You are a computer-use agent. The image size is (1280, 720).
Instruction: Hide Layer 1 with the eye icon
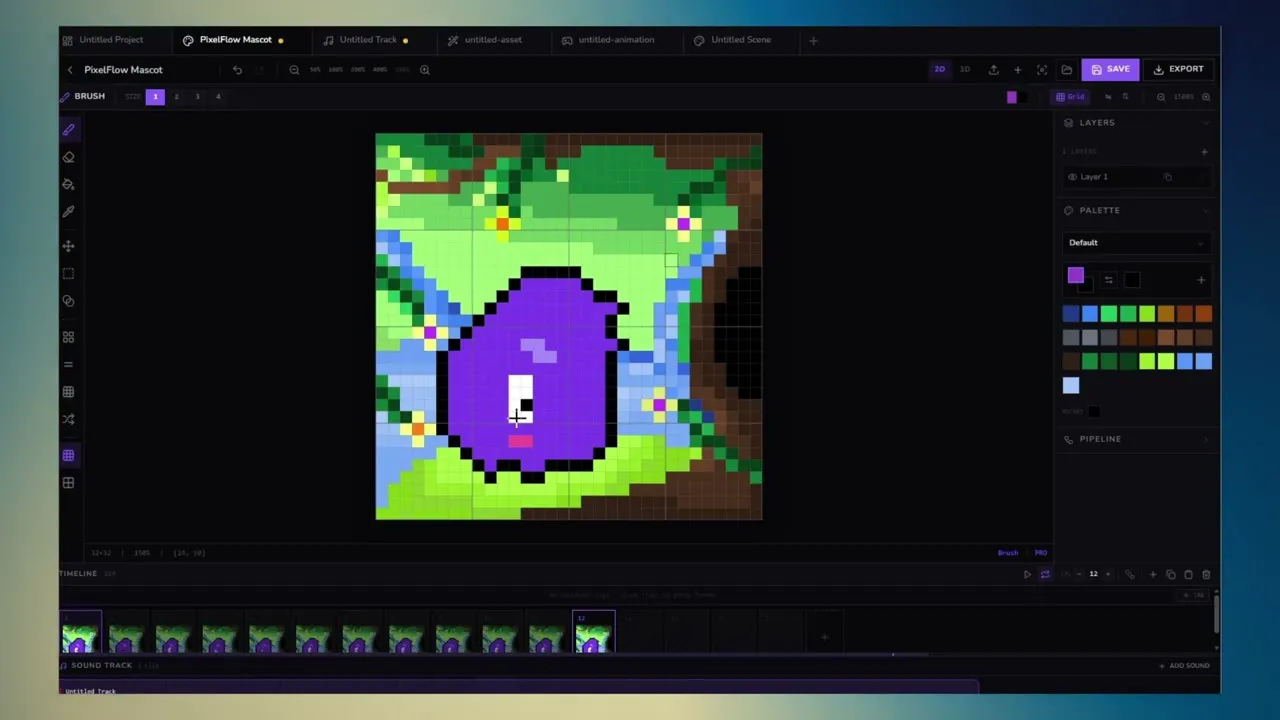[x=1072, y=177]
